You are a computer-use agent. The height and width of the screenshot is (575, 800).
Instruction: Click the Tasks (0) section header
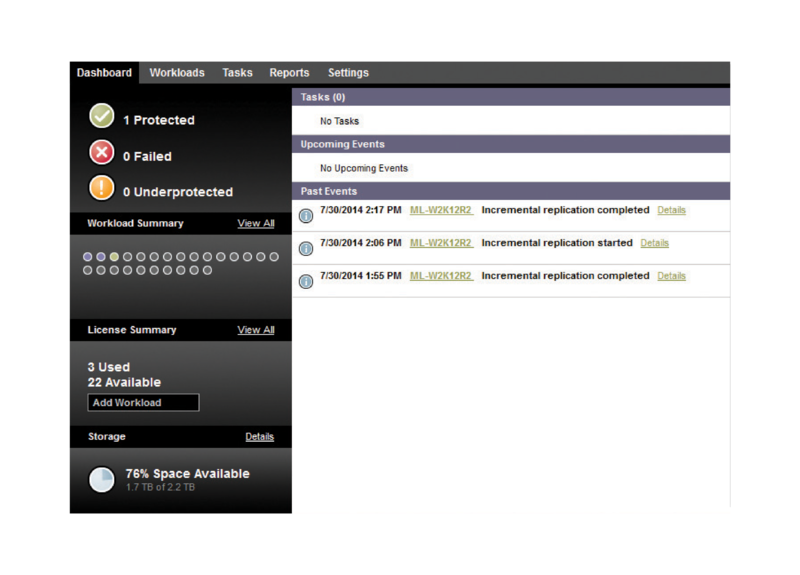tap(511, 97)
